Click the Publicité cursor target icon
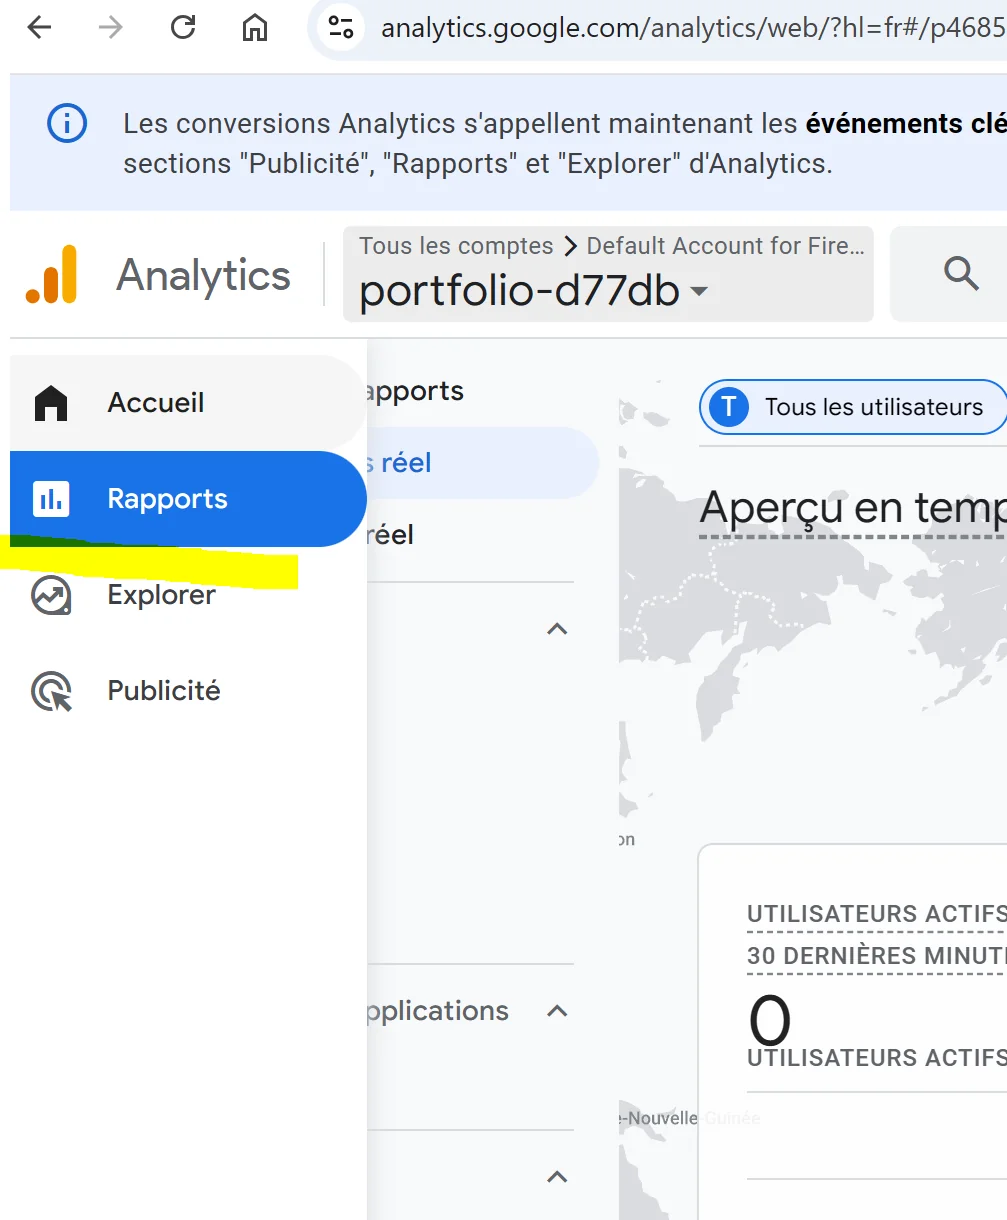The image size is (1007, 1220). pyautogui.click(x=51, y=691)
